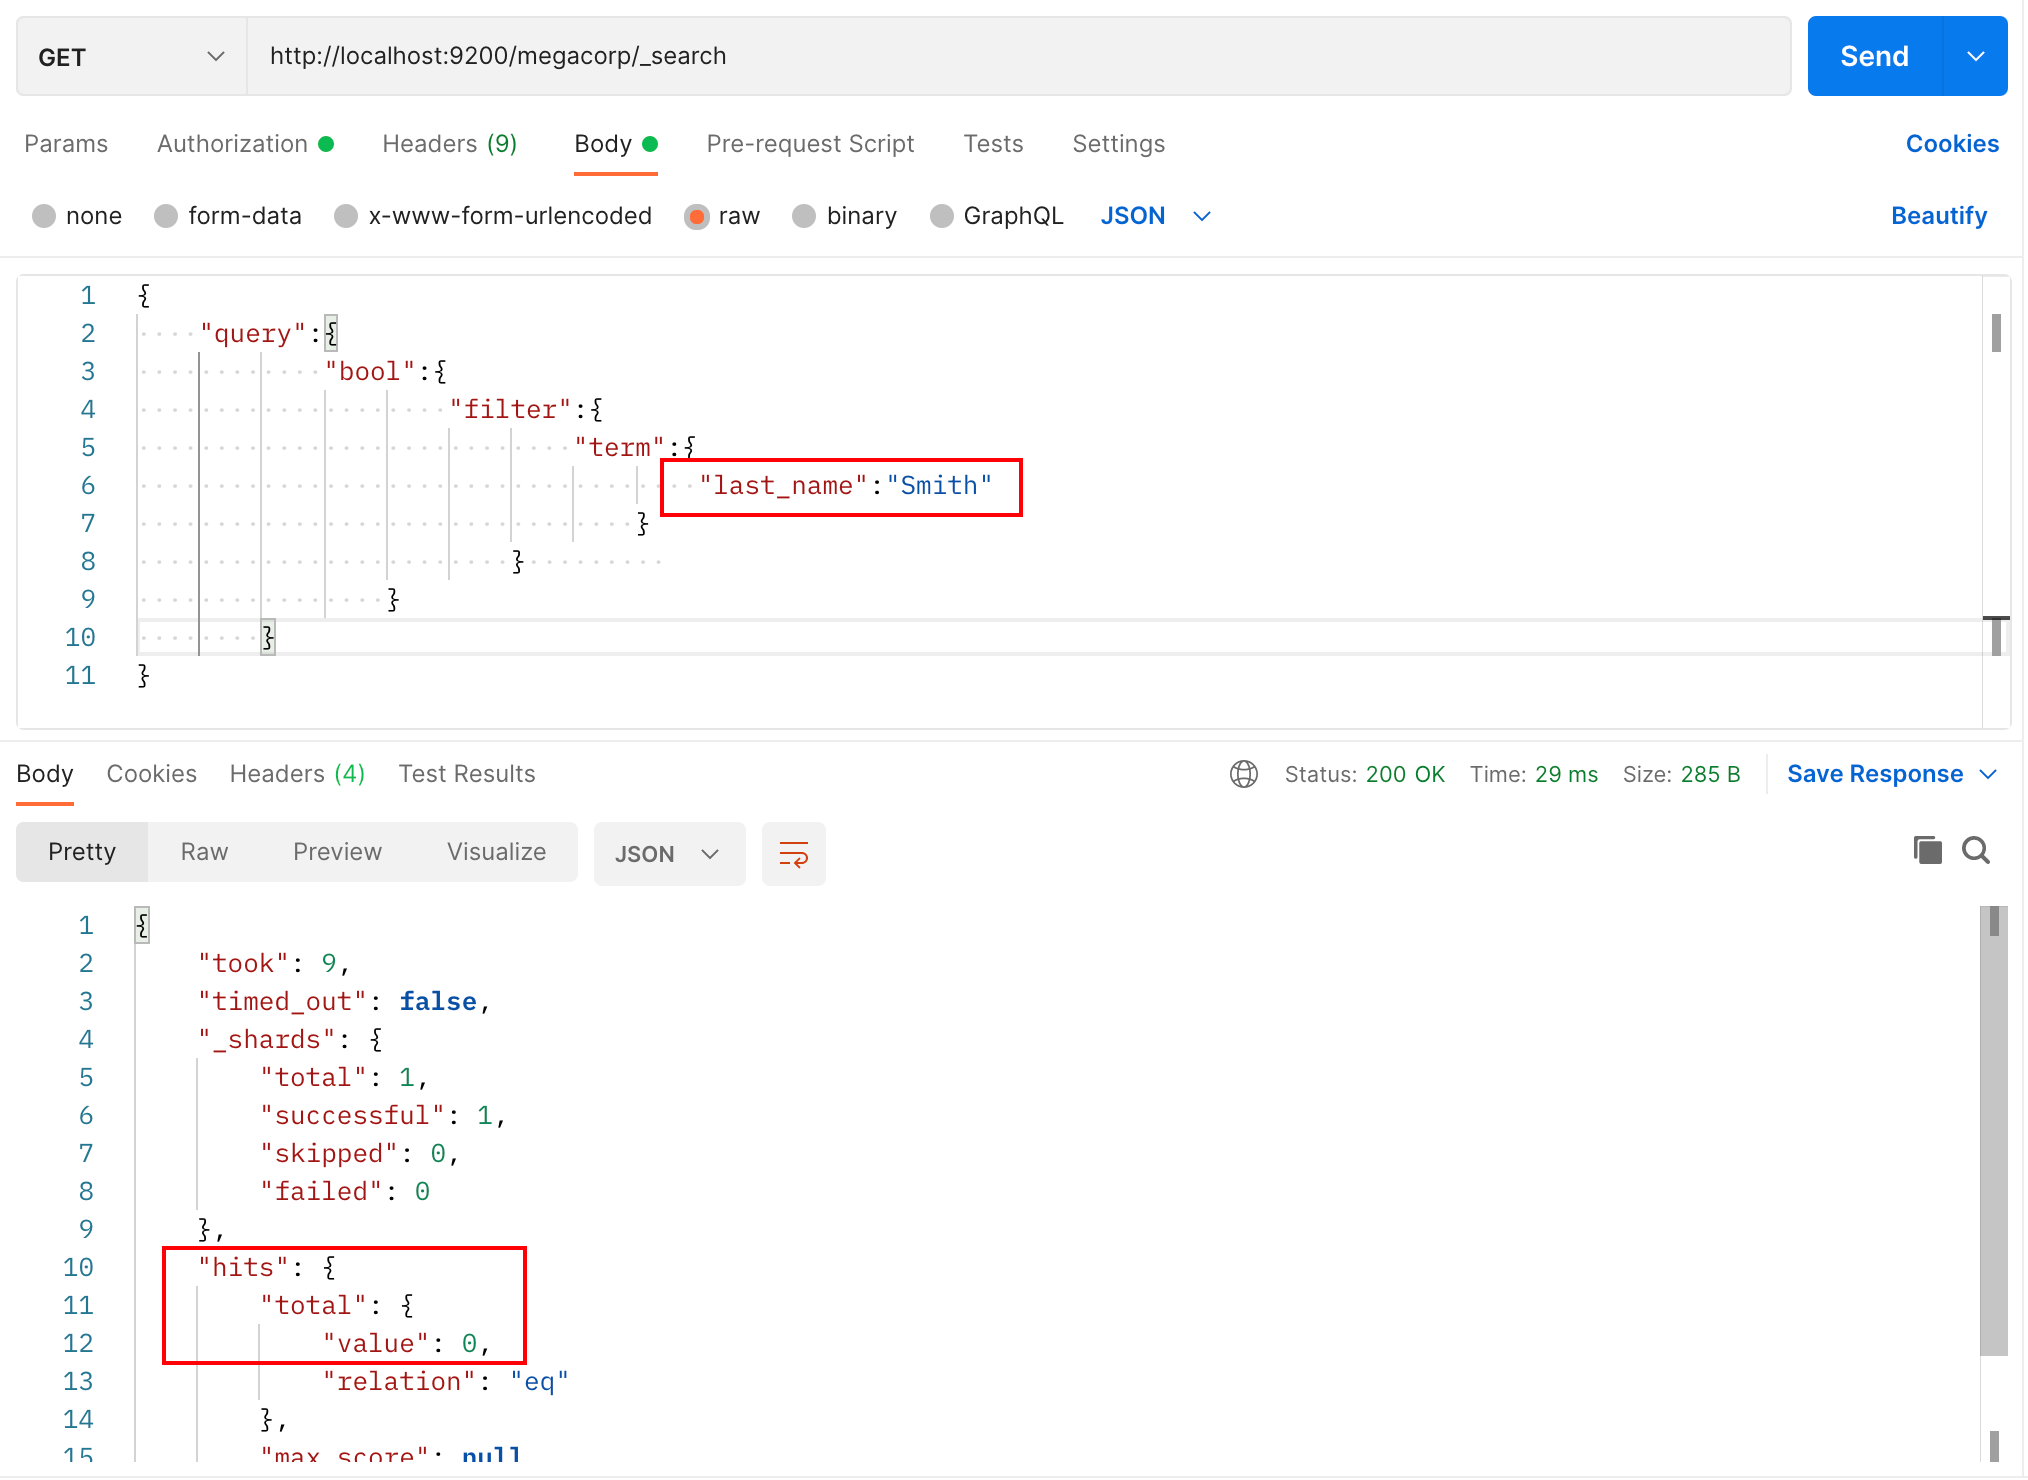Click the response pane vertical scrollbar
This screenshot has height=1480, width=2028.
[1993, 1130]
